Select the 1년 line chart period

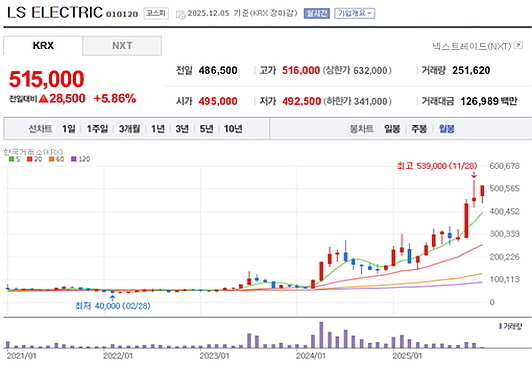pyautogui.click(x=158, y=129)
